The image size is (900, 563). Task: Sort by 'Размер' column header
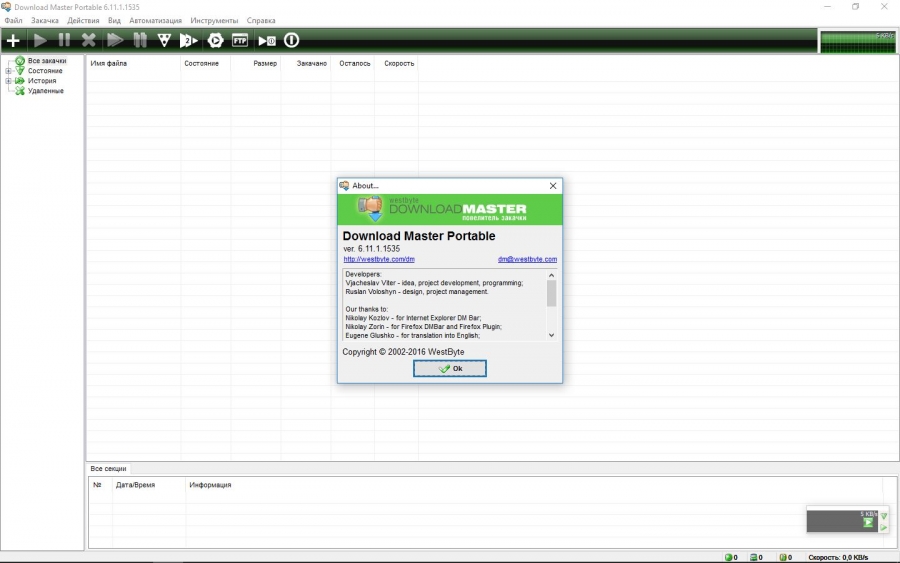pos(256,64)
